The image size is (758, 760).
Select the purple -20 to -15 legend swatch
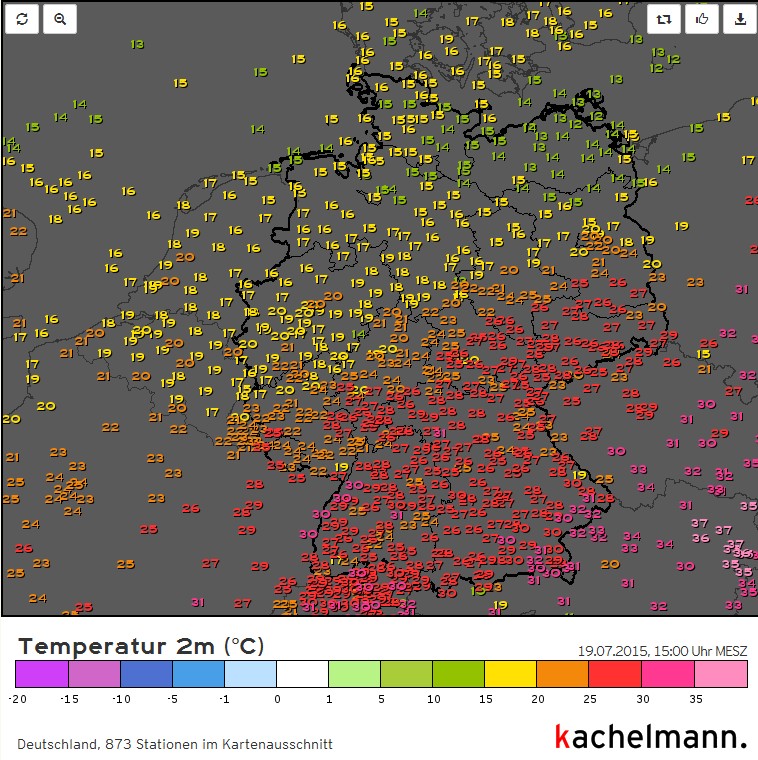click(x=42, y=674)
